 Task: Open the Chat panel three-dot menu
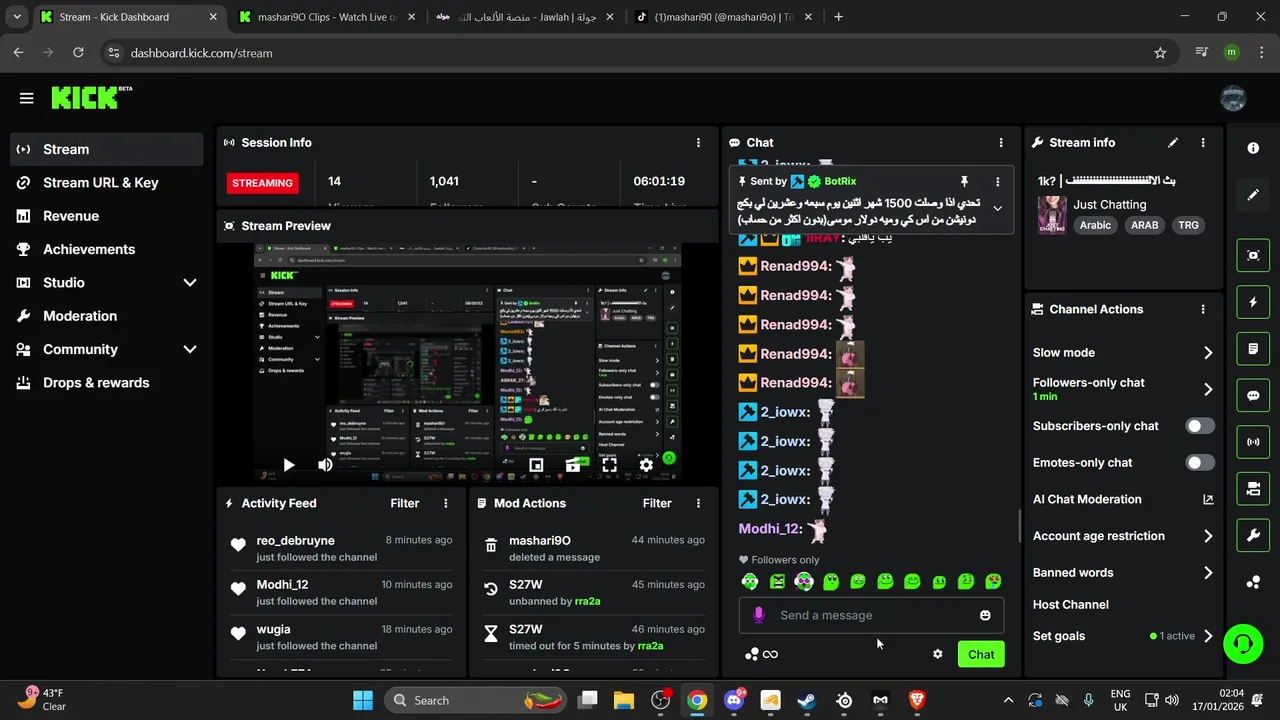click(1001, 143)
